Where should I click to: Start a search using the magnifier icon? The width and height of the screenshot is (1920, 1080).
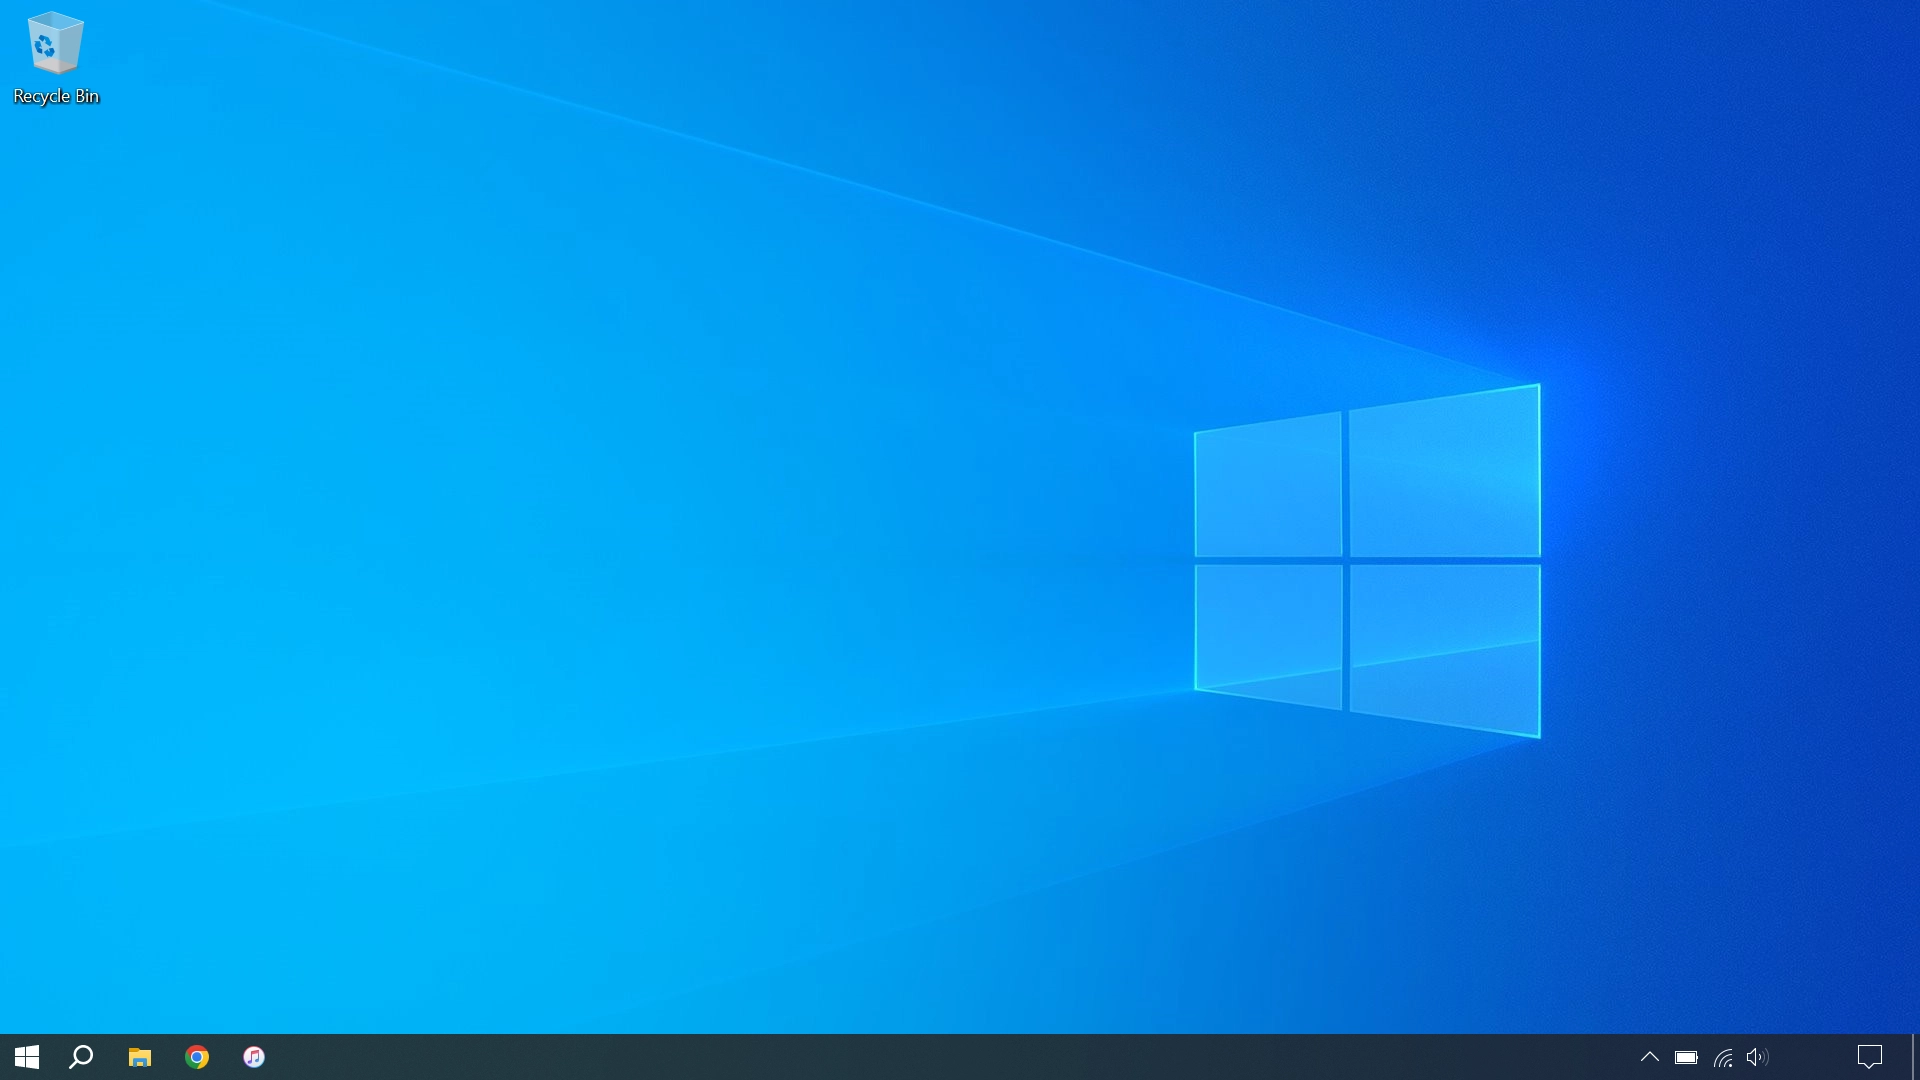(x=81, y=1057)
